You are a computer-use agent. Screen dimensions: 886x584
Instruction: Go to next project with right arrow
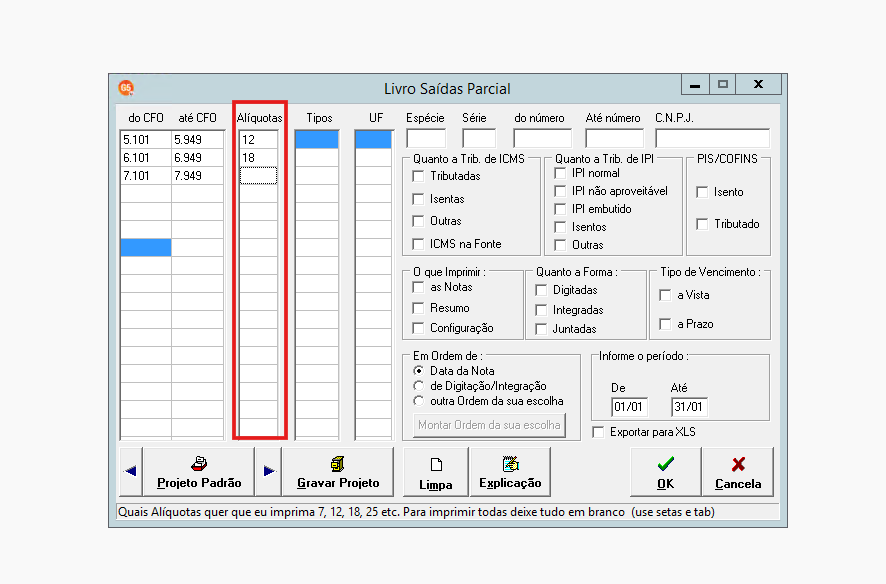(269, 471)
